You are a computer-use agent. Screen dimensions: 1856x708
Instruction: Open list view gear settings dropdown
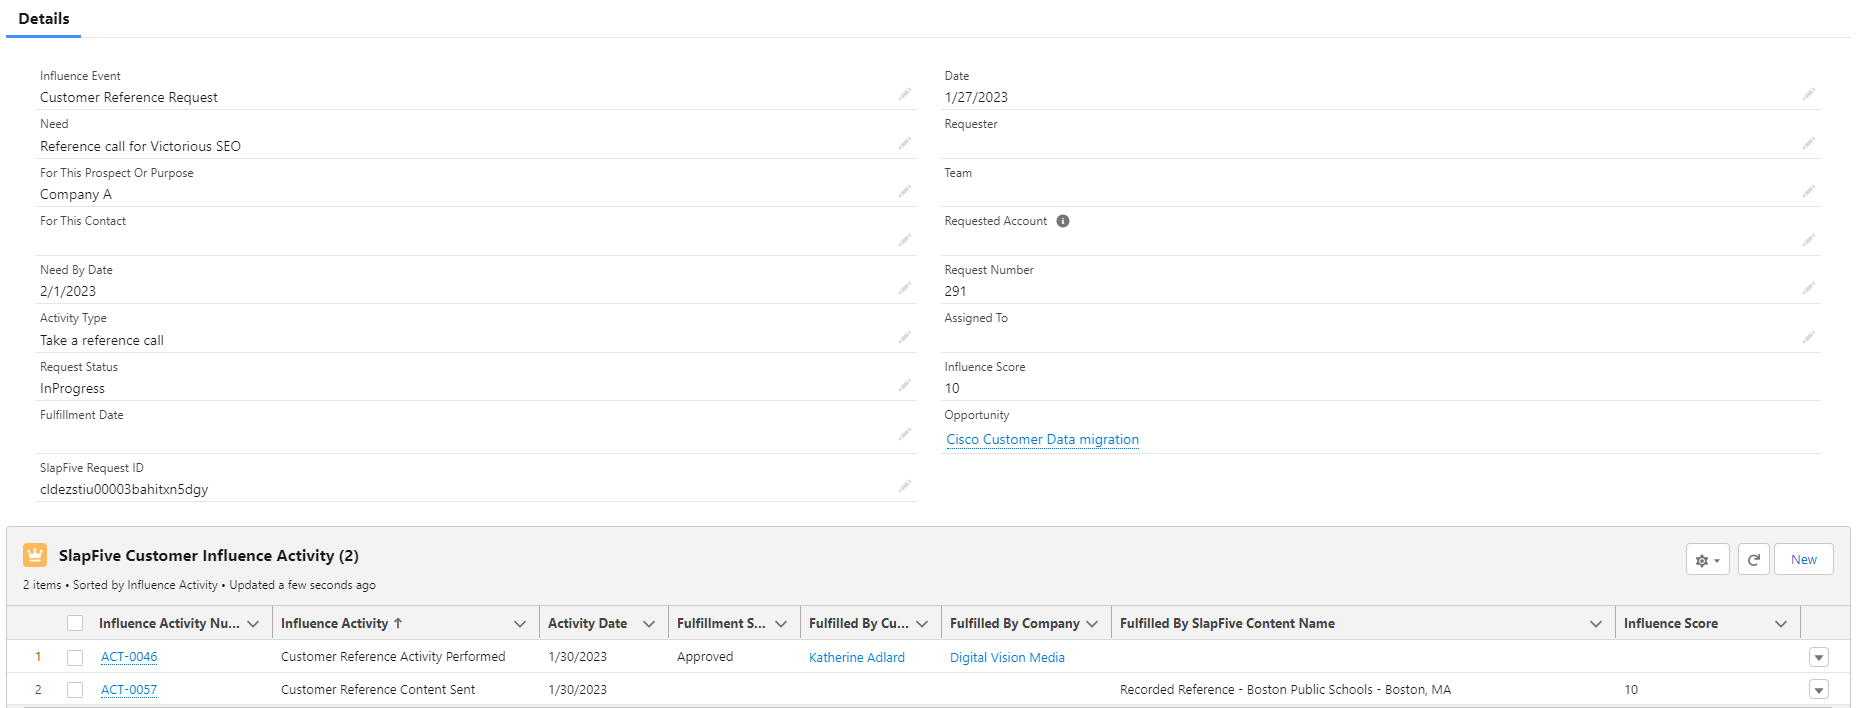click(1707, 560)
